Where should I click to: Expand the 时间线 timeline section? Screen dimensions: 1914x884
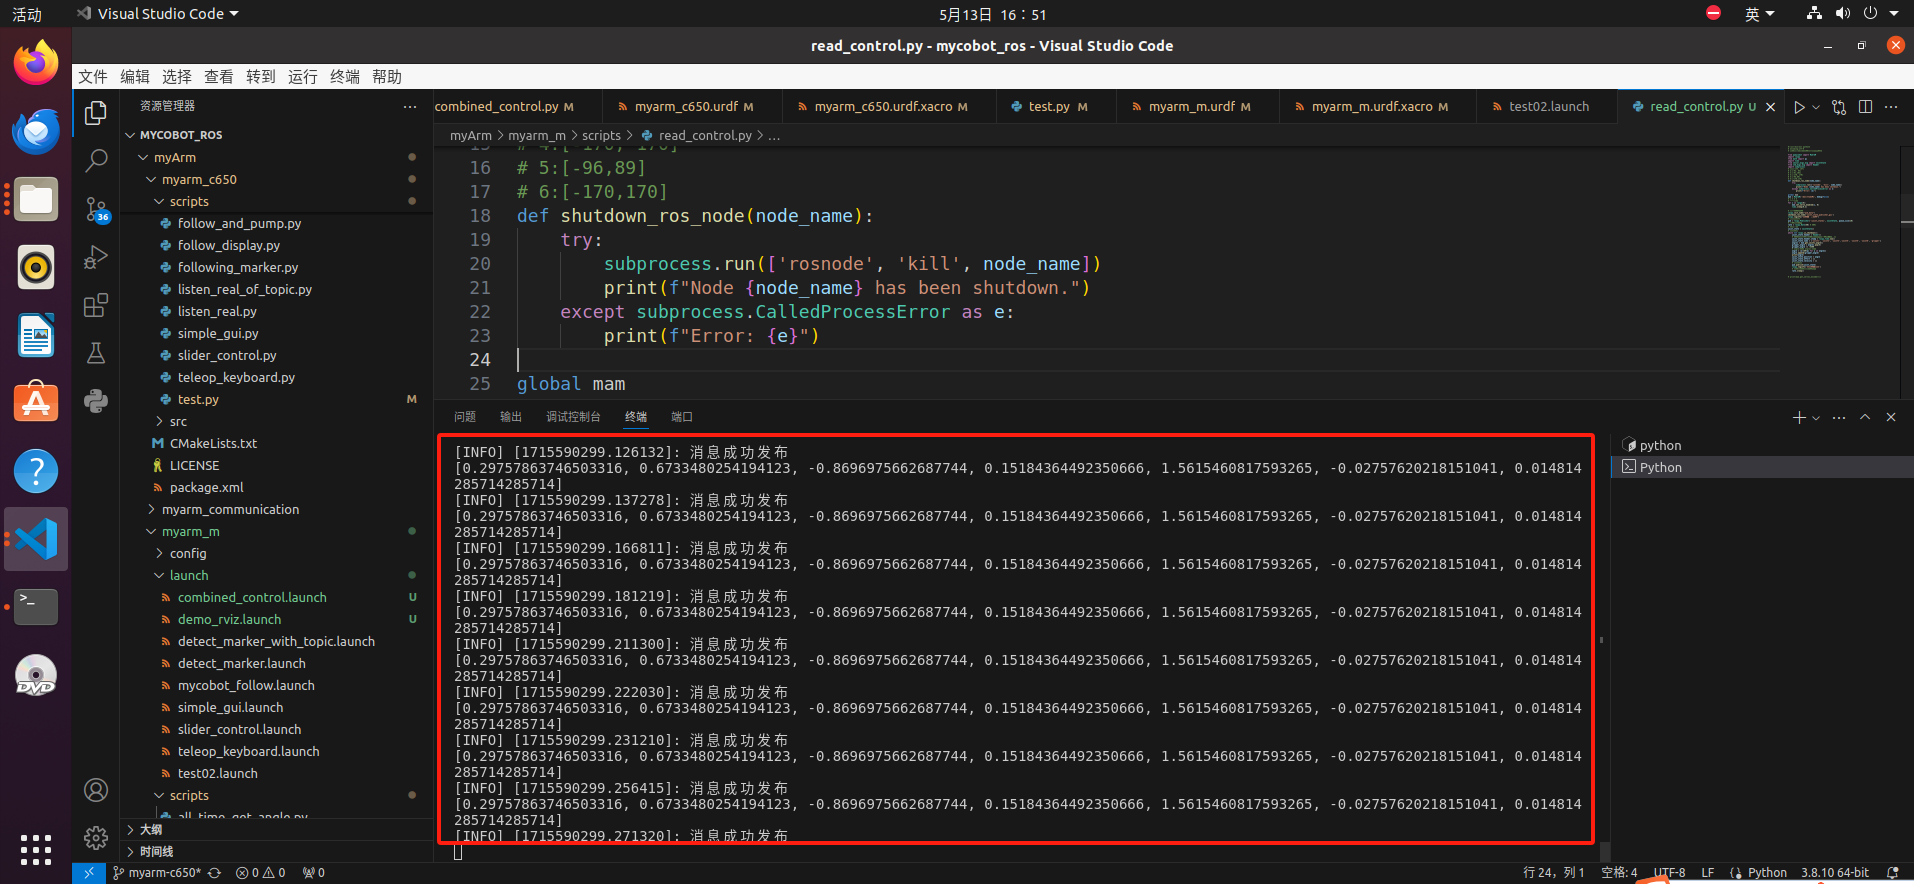point(276,852)
